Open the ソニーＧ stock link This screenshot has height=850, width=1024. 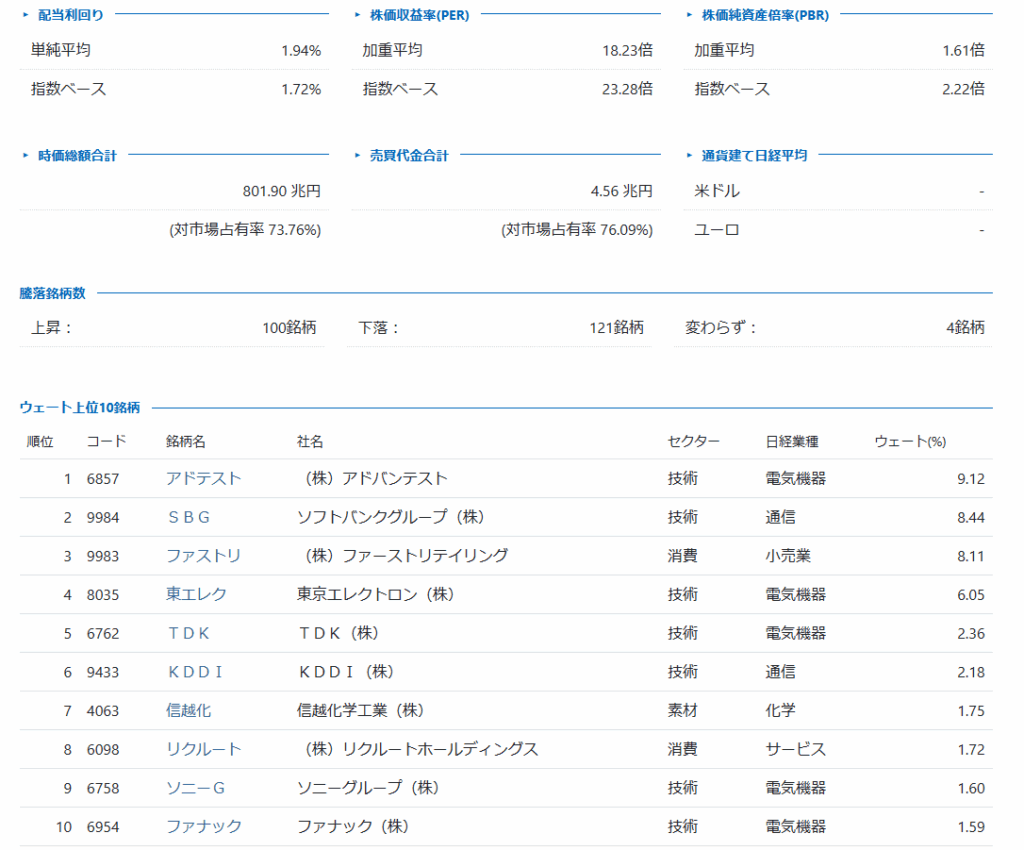196,788
